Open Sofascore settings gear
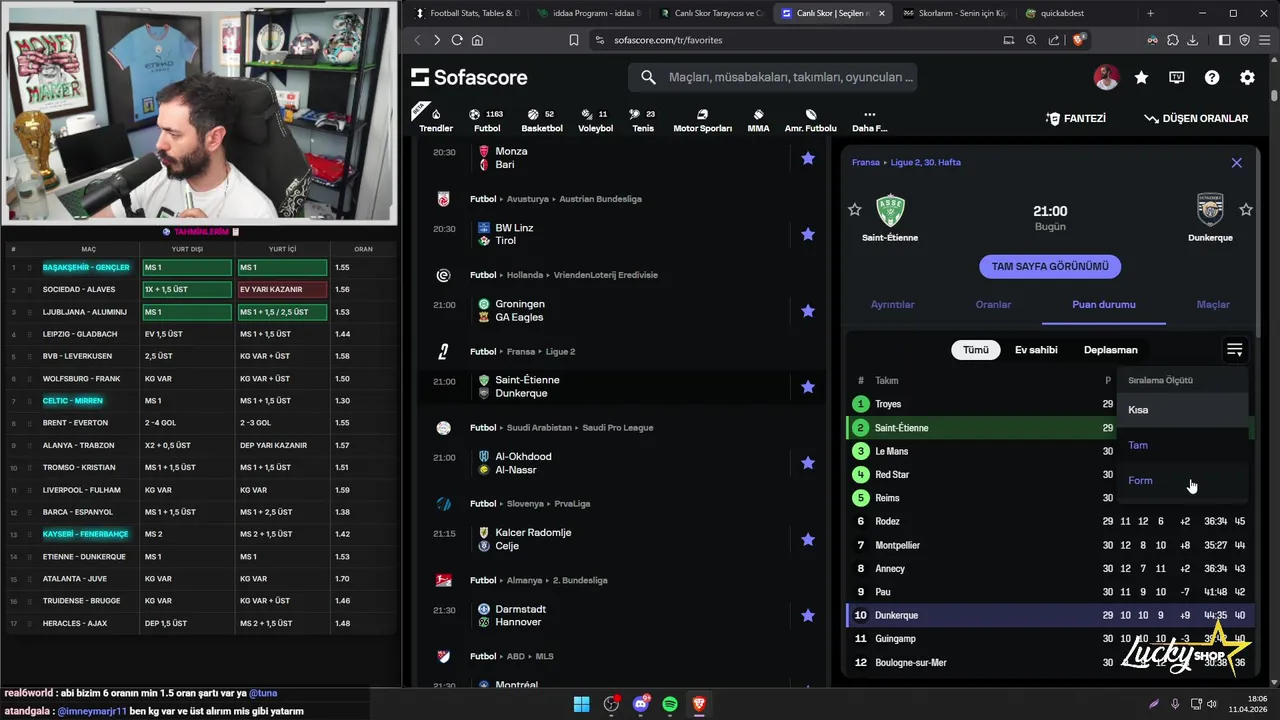The width and height of the screenshot is (1280, 720). [1247, 77]
